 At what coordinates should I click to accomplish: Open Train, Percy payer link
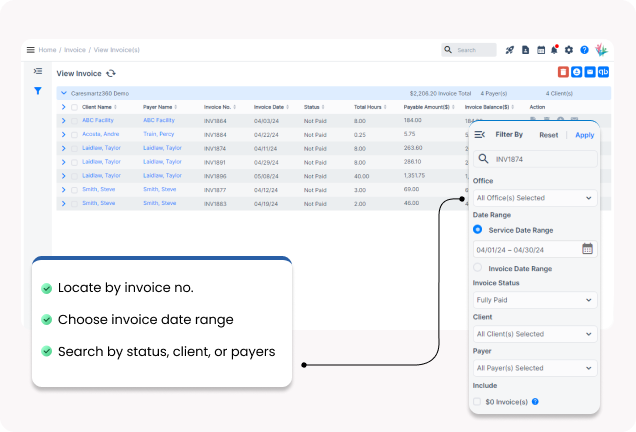click(x=158, y=134)
